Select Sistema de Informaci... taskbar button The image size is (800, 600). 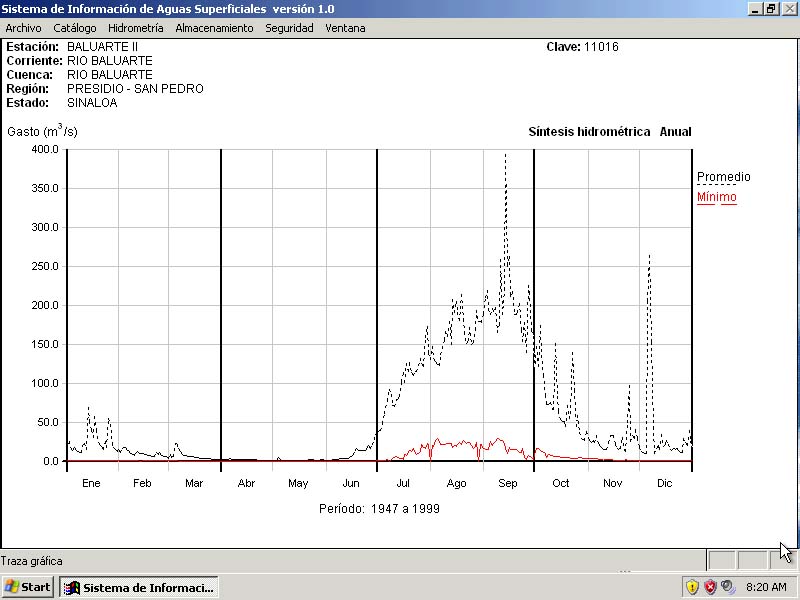tap(138, 587)
